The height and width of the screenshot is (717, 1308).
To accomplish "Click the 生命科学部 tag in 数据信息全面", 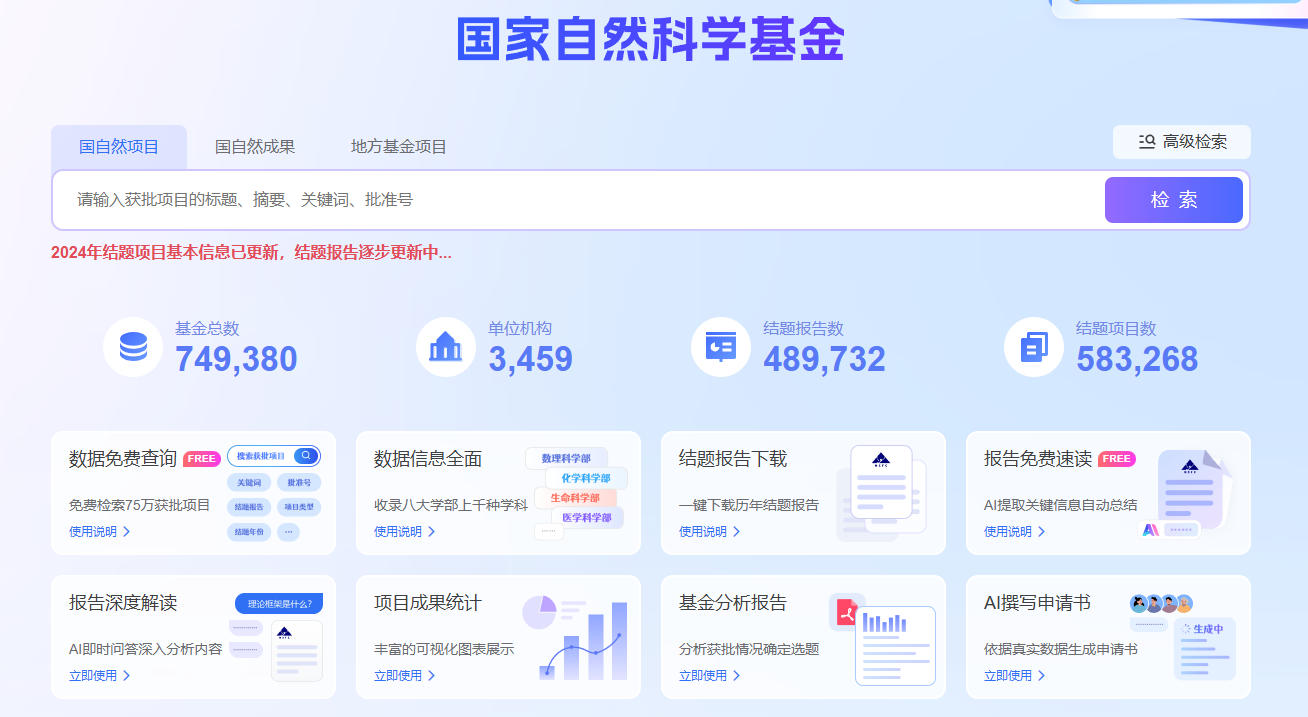I will (x=575, y=498).
